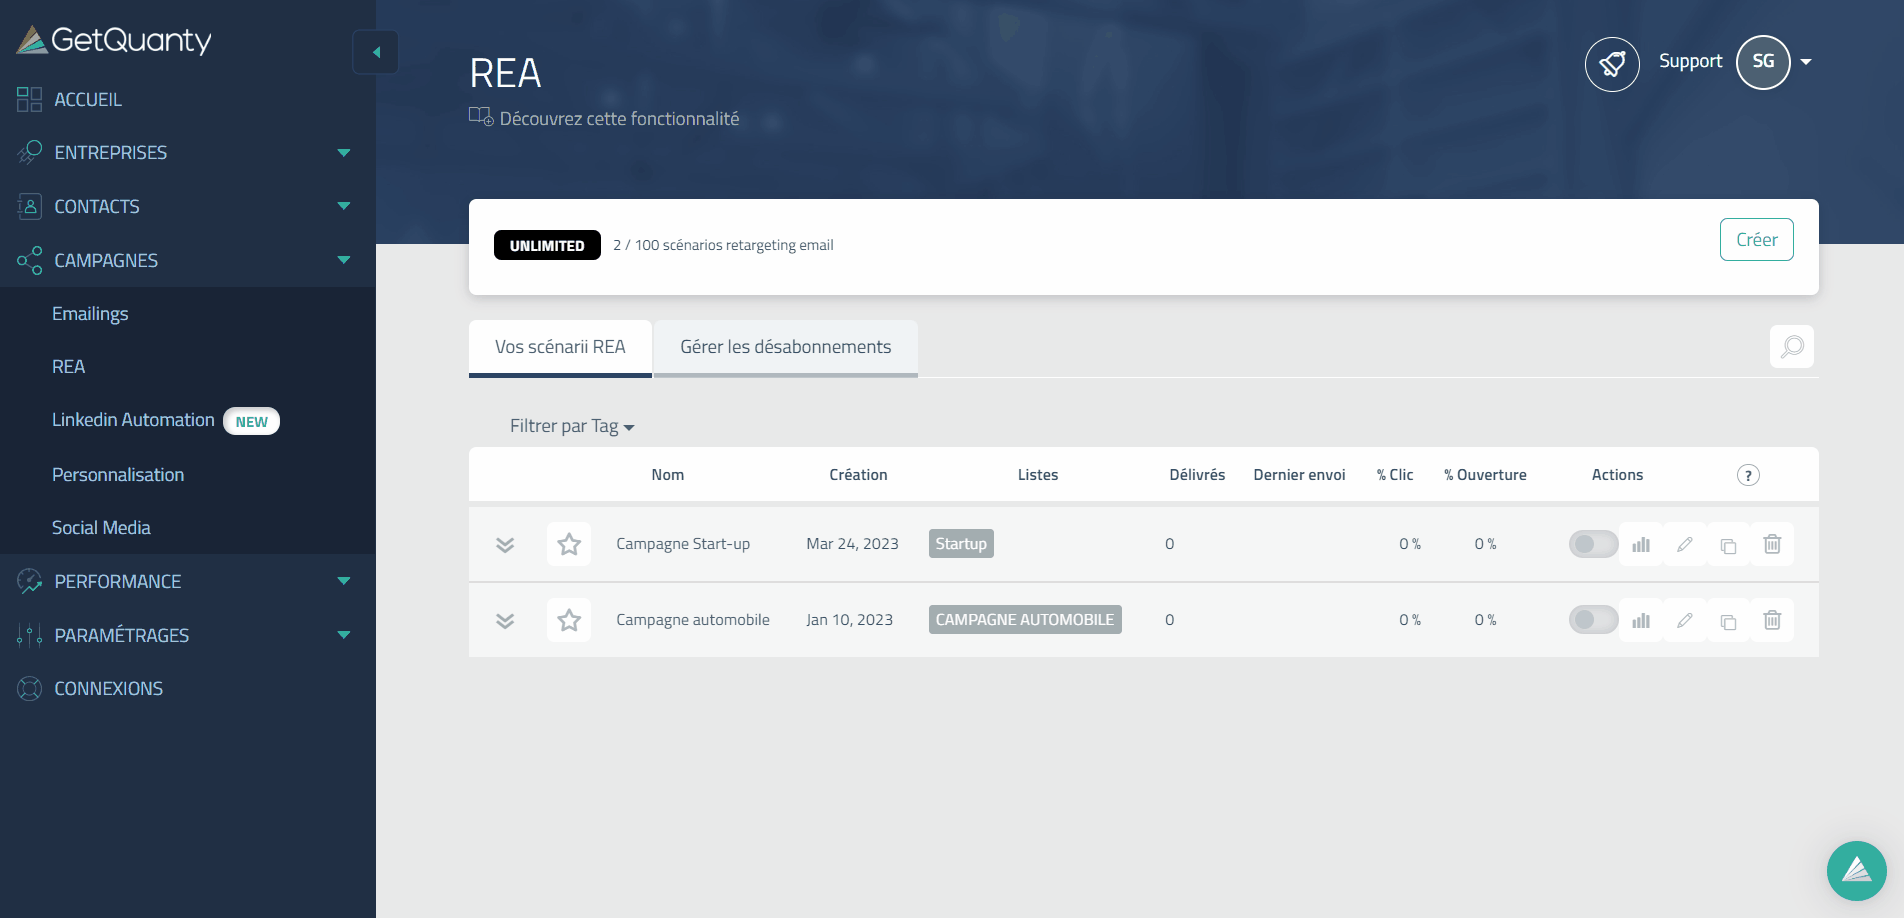Viewport: 1904px width, 918px height.
Task: Switch to Gérer les désabonnements tab
Action: [x=785, y=348]
